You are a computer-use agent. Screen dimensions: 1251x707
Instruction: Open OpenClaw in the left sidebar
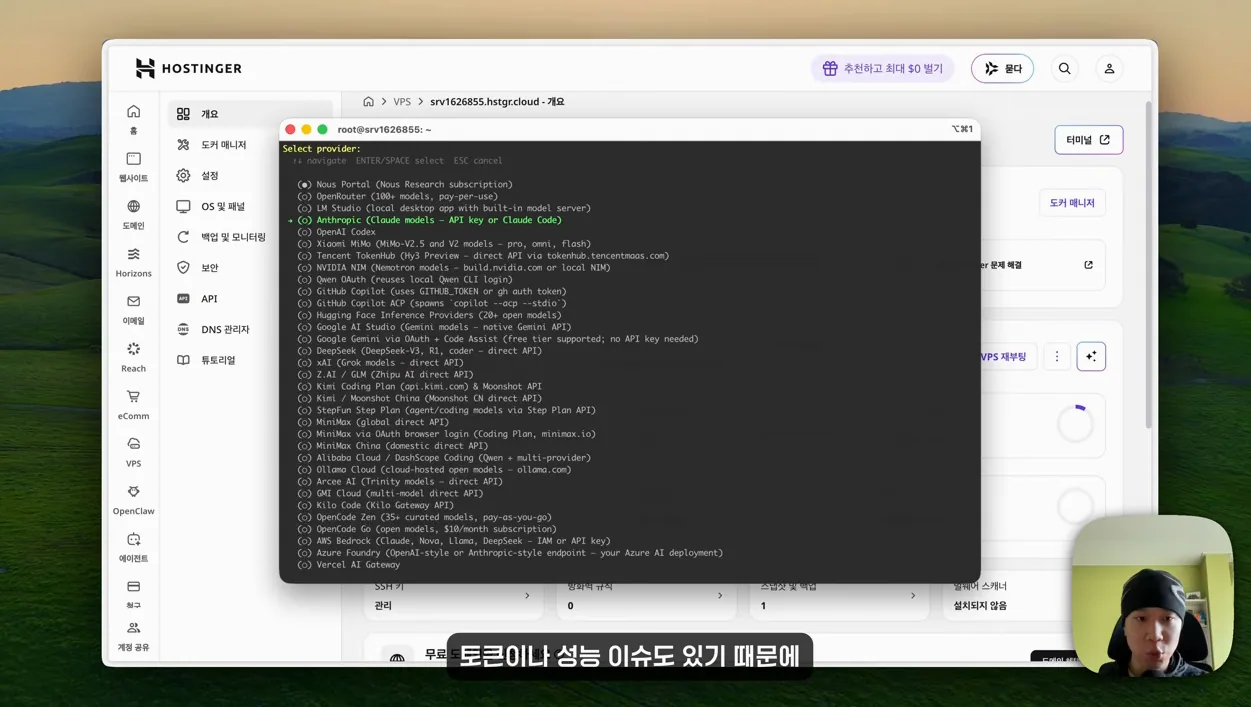[x=133, y=499]
